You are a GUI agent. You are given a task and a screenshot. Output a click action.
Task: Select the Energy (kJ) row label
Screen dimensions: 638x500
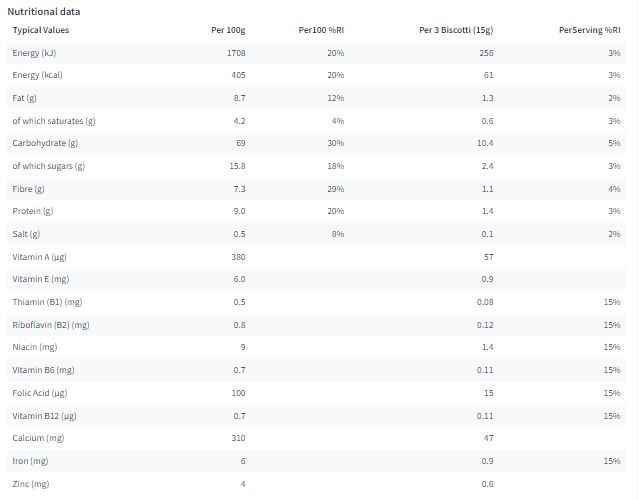pyautogui.click(x=34, y=53)
